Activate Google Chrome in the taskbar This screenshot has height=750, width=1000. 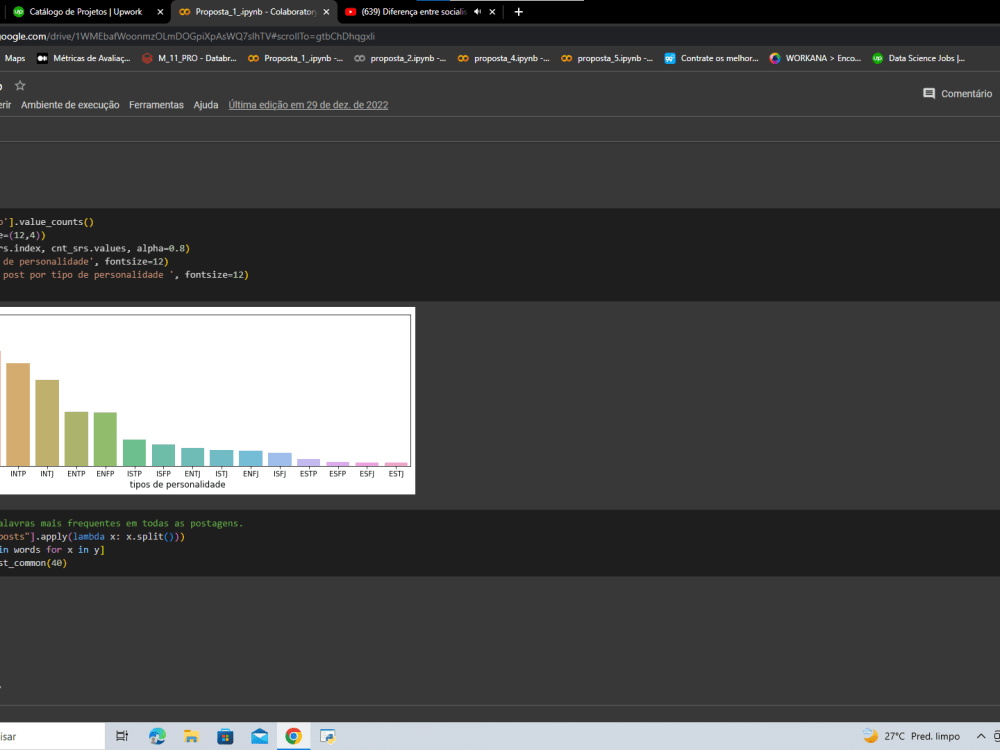pyautogui.click(x=292, y=735)
